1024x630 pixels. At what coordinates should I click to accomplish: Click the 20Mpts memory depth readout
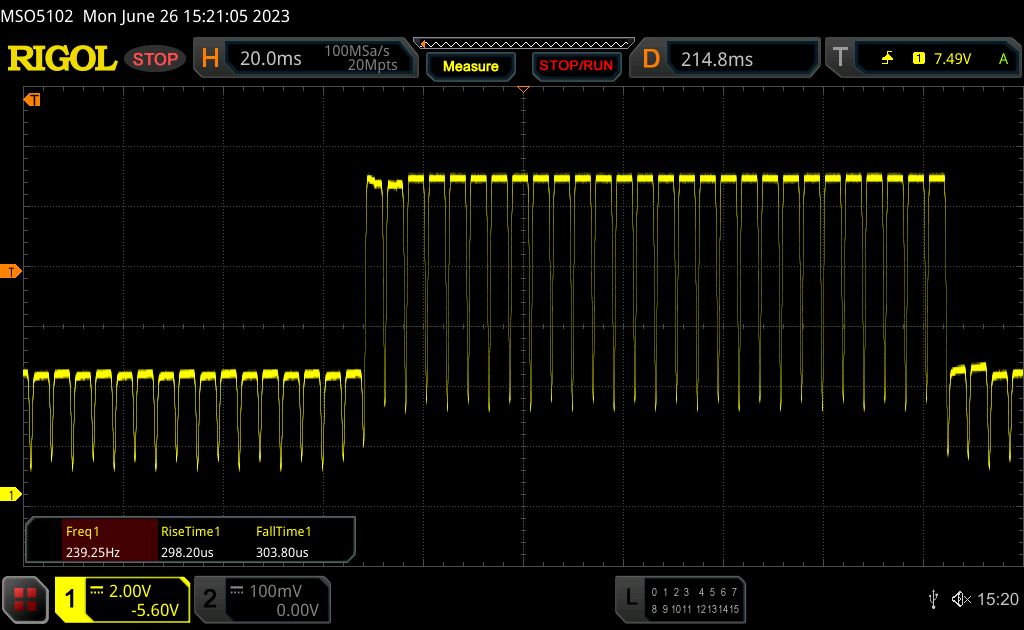click(372, 65)
